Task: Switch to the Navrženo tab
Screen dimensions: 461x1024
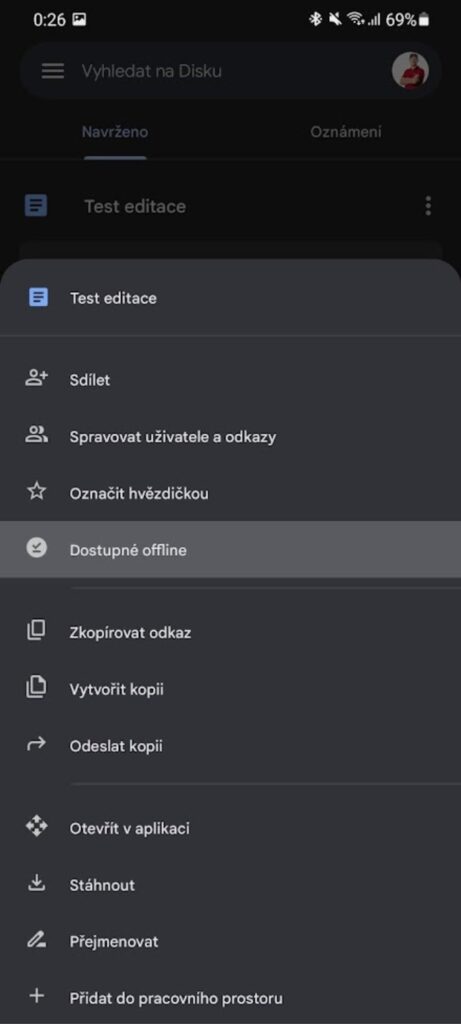Action: click(x=115, y=132)
